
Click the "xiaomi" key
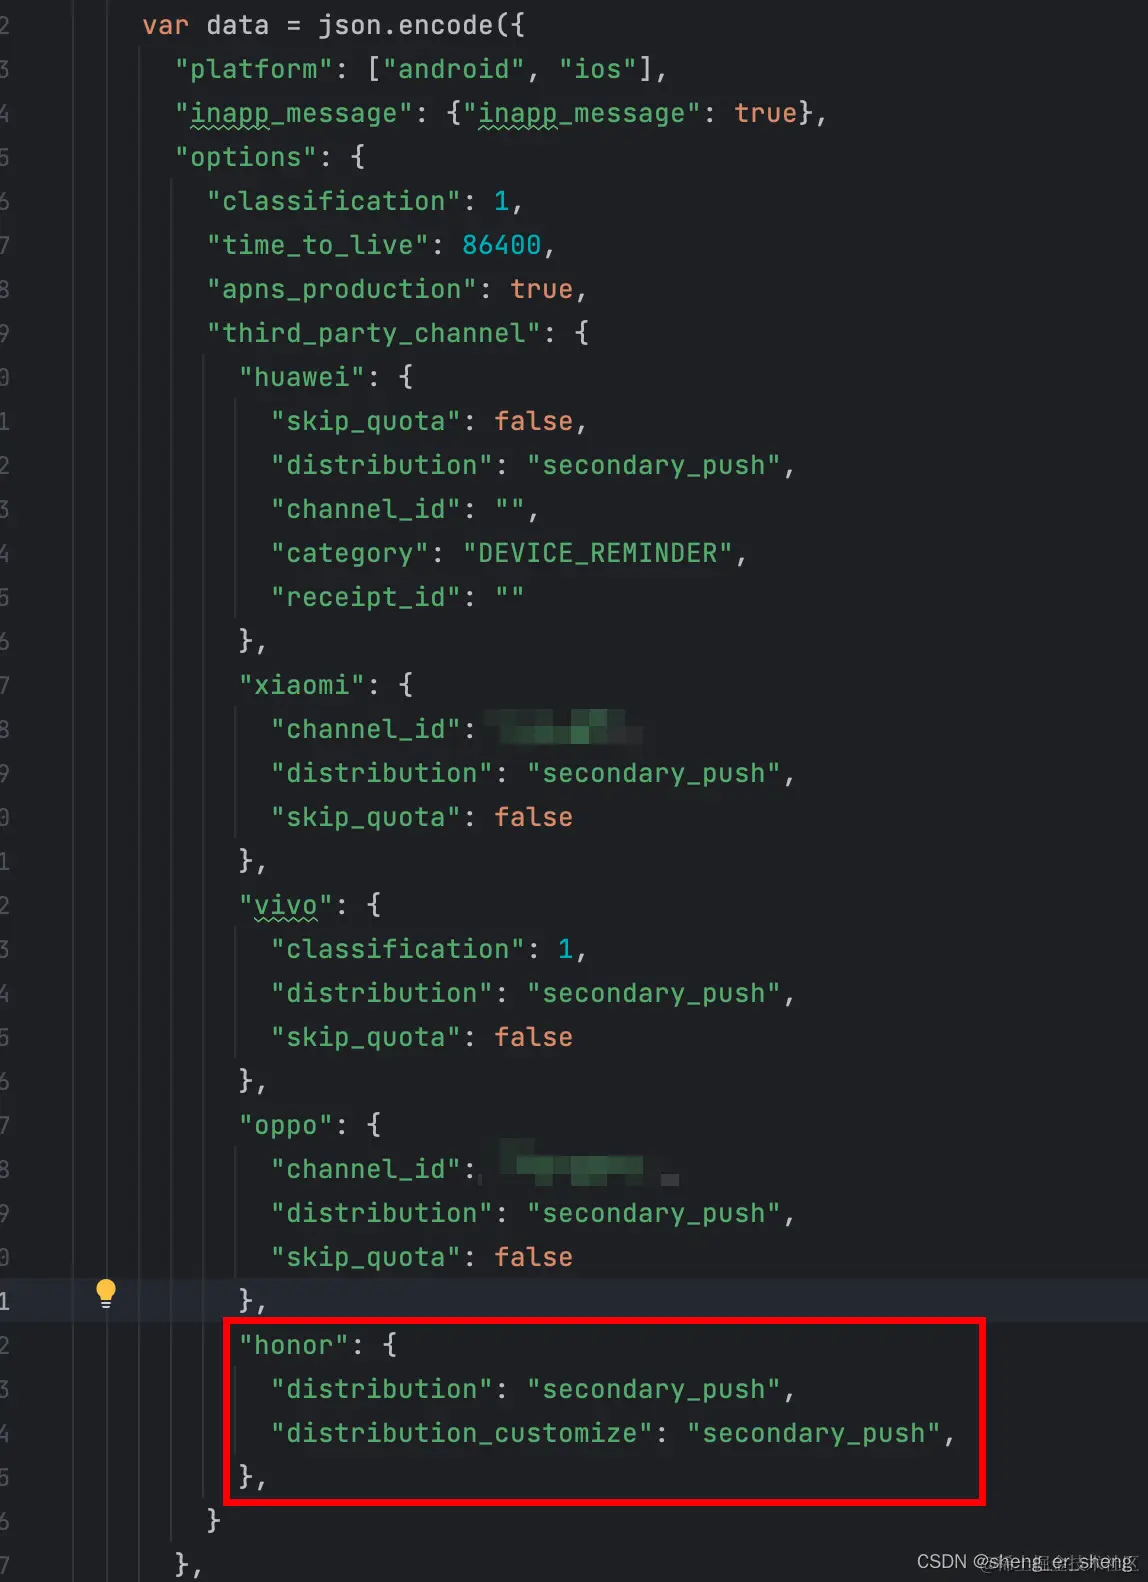pyautogui.click(x=302, y=685)
